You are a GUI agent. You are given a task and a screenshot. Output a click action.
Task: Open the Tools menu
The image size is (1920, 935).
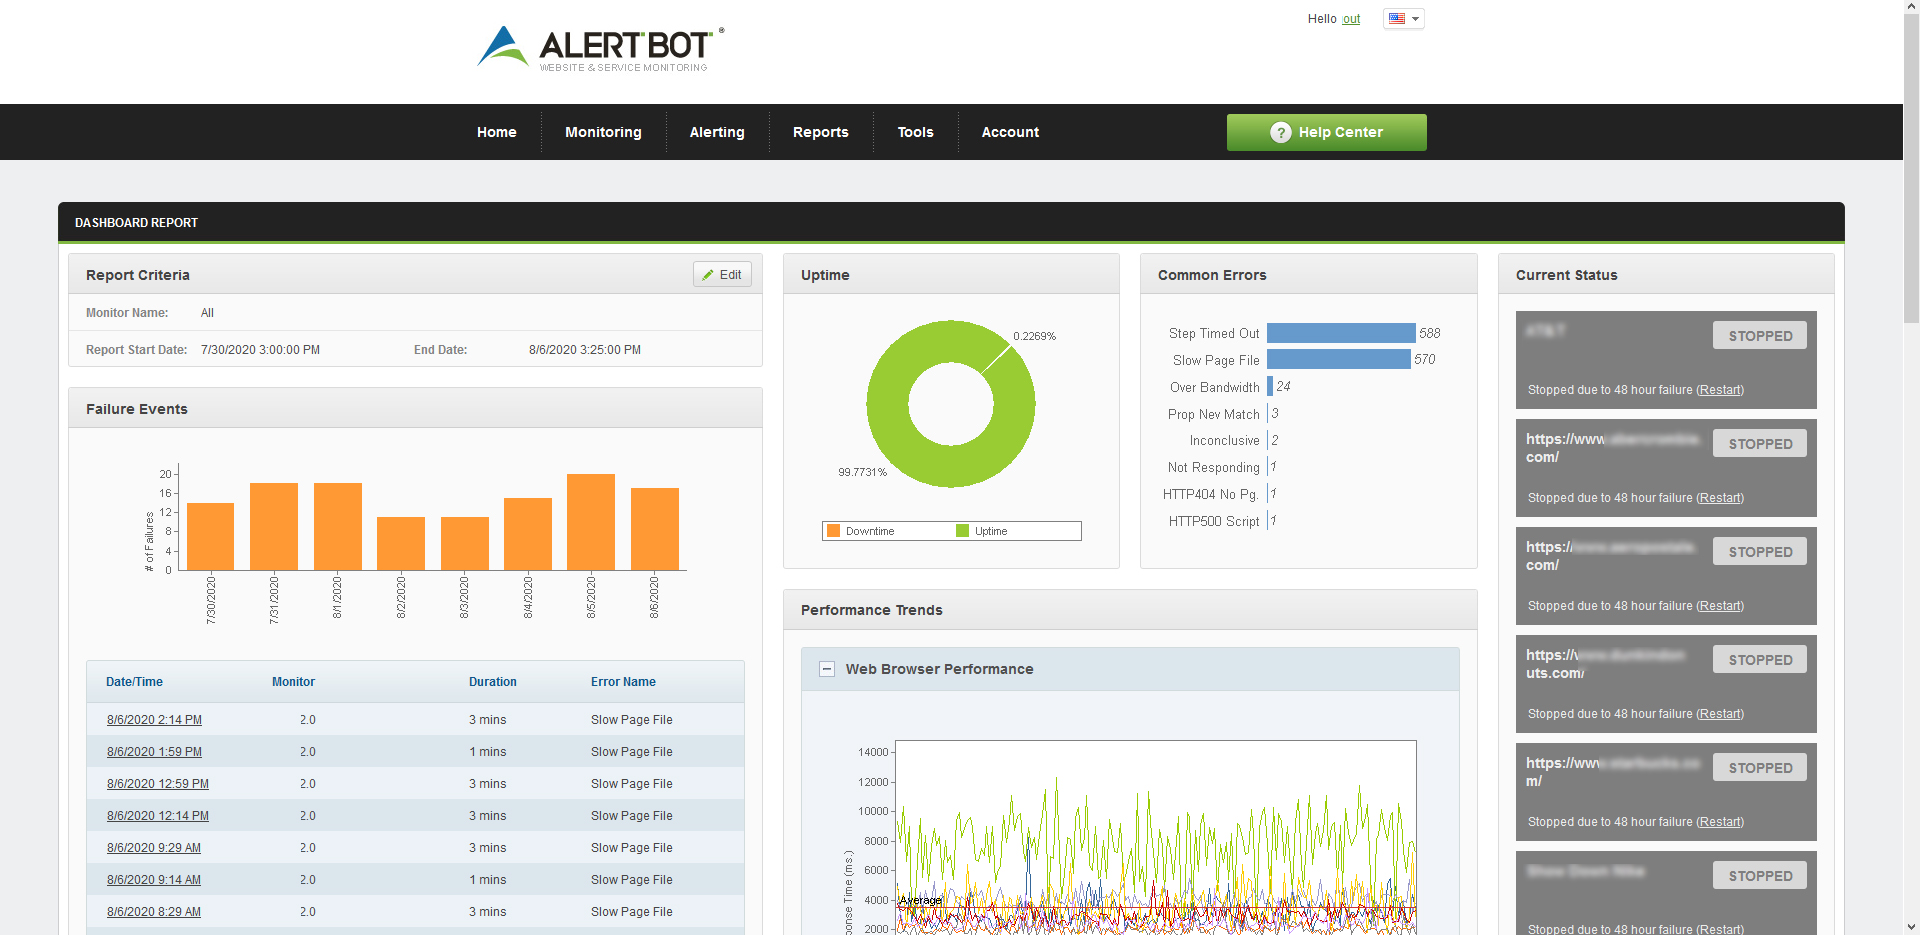915,132
